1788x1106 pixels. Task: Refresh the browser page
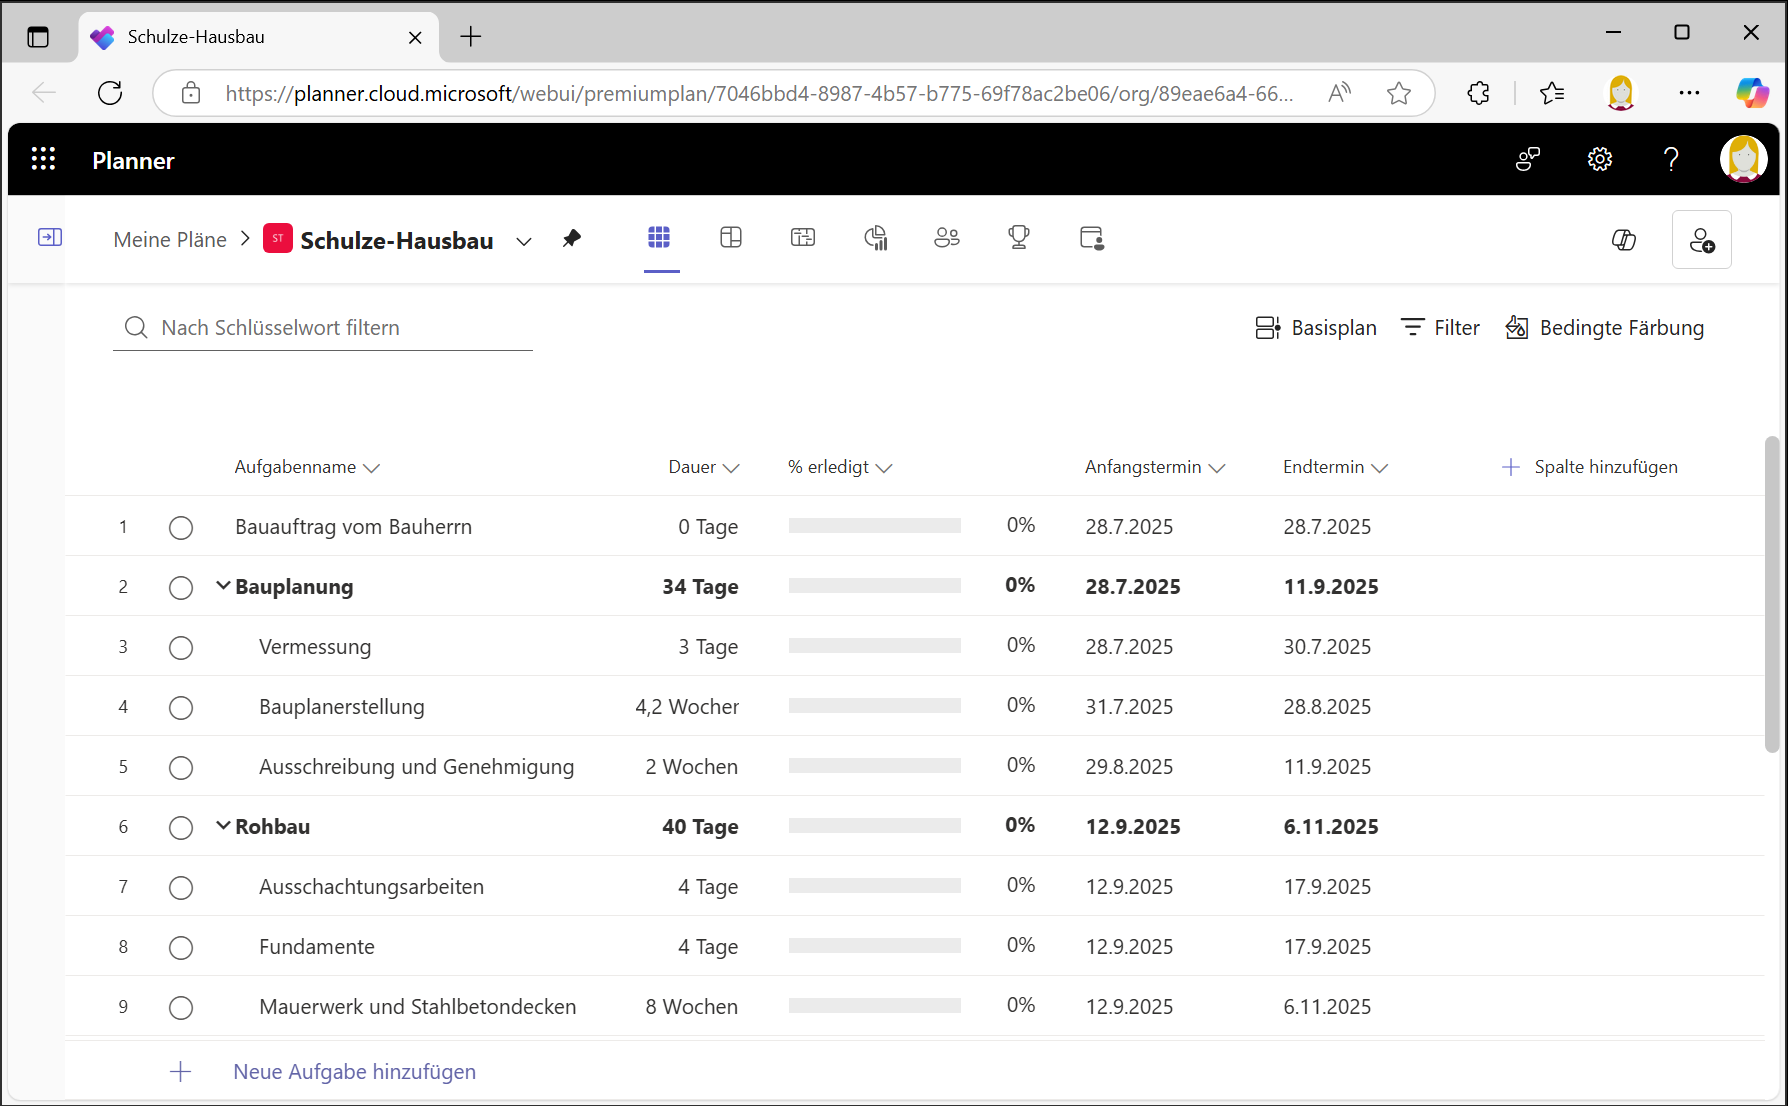click(x=110, y=93)
